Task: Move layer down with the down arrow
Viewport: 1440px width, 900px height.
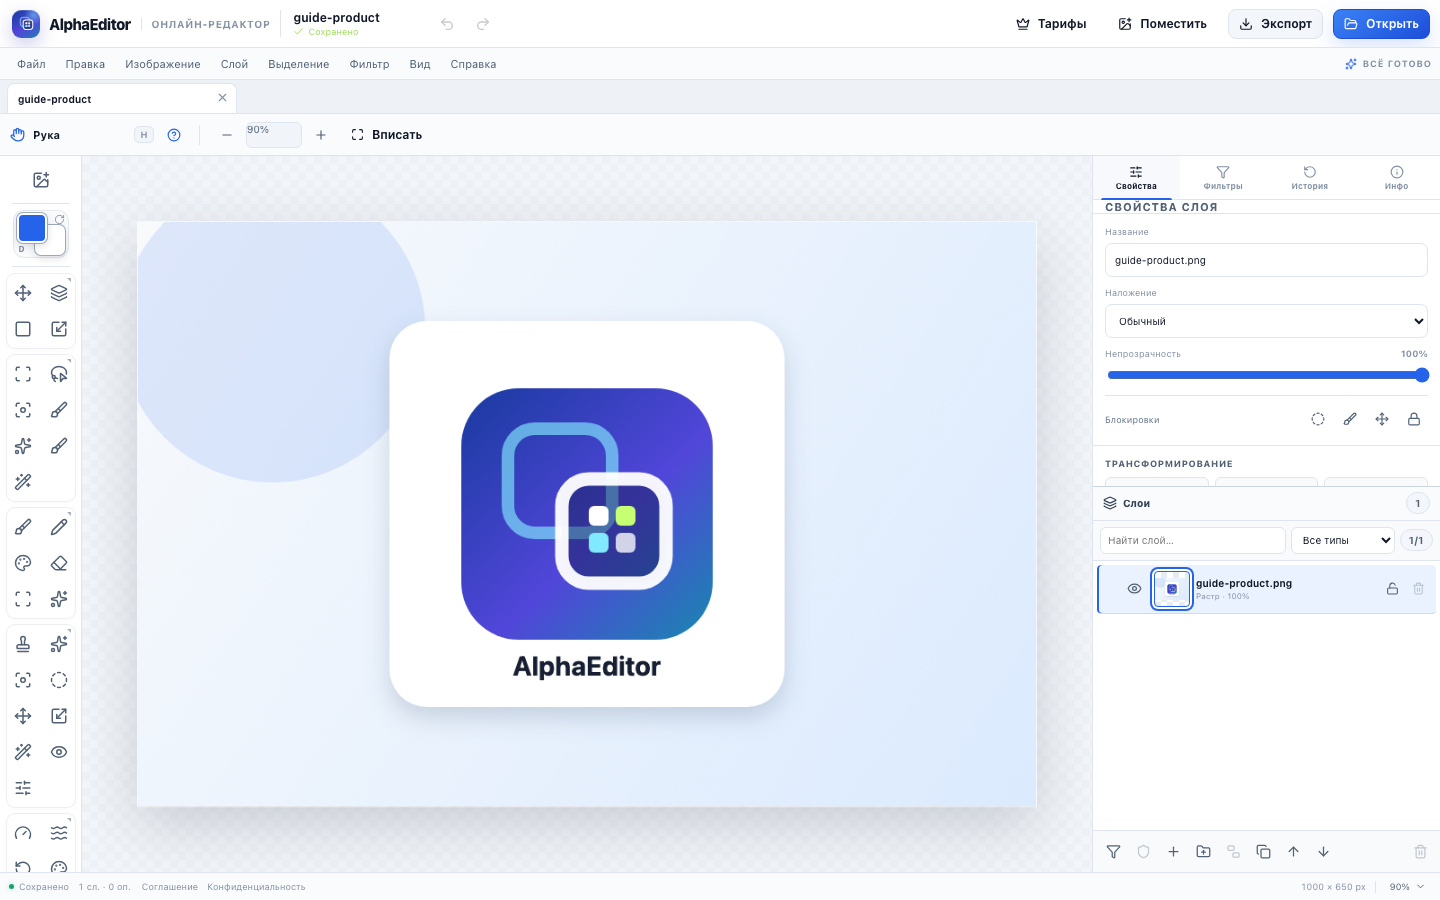Action: (1323, 852)
